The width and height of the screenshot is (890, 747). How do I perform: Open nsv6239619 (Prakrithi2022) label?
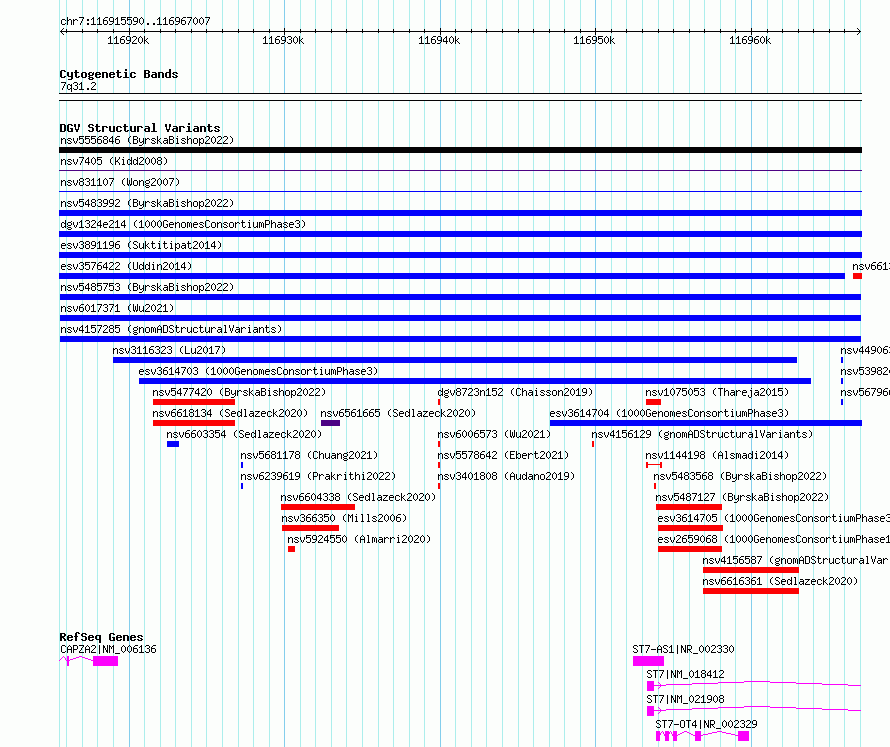(x=318, y=476)
